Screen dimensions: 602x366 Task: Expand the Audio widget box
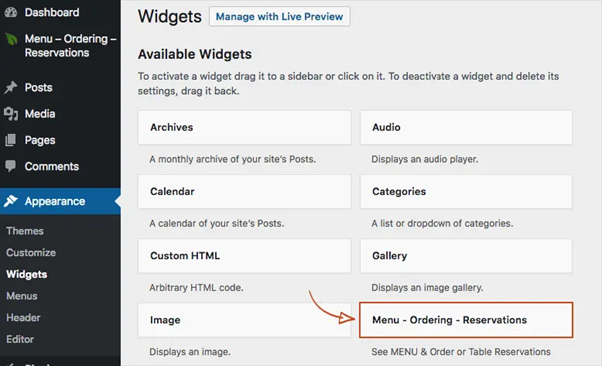pyautogui.click(x=466, y=128)
